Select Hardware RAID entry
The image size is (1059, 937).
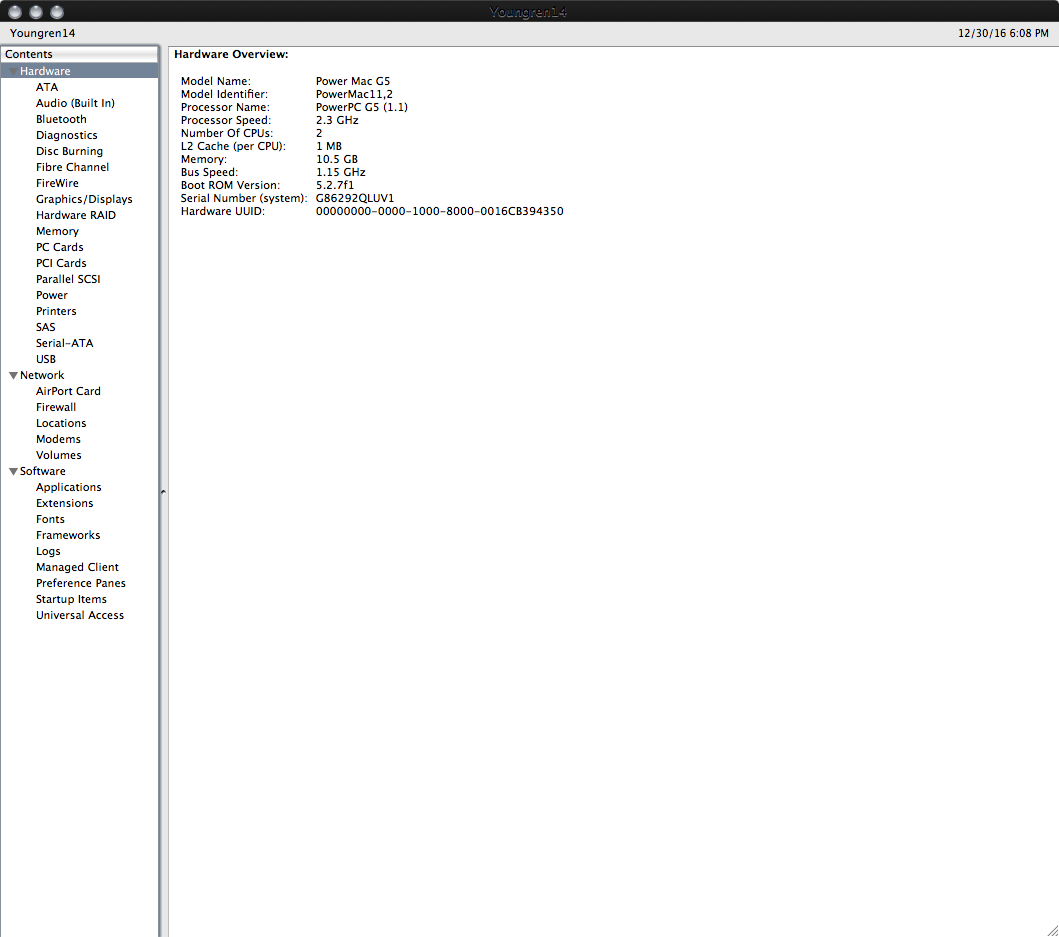[x=76, y=215]
